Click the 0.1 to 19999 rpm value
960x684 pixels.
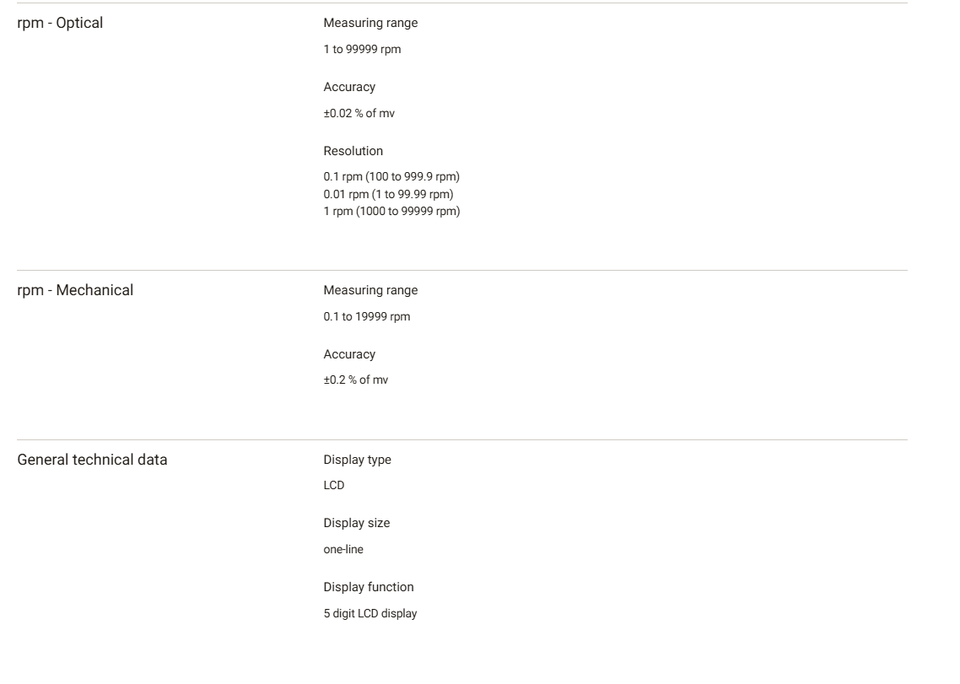pyautogui.click(x=367, y=317)
